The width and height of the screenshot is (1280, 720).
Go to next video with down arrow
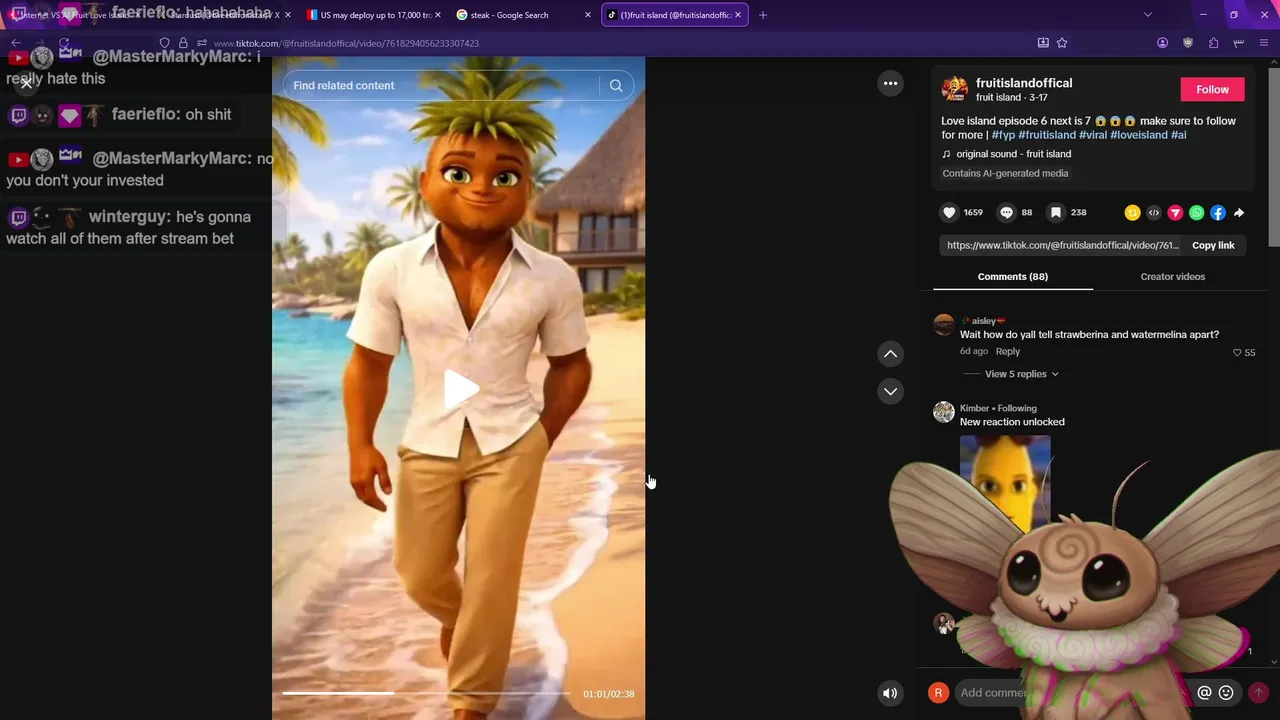point(890,391)
